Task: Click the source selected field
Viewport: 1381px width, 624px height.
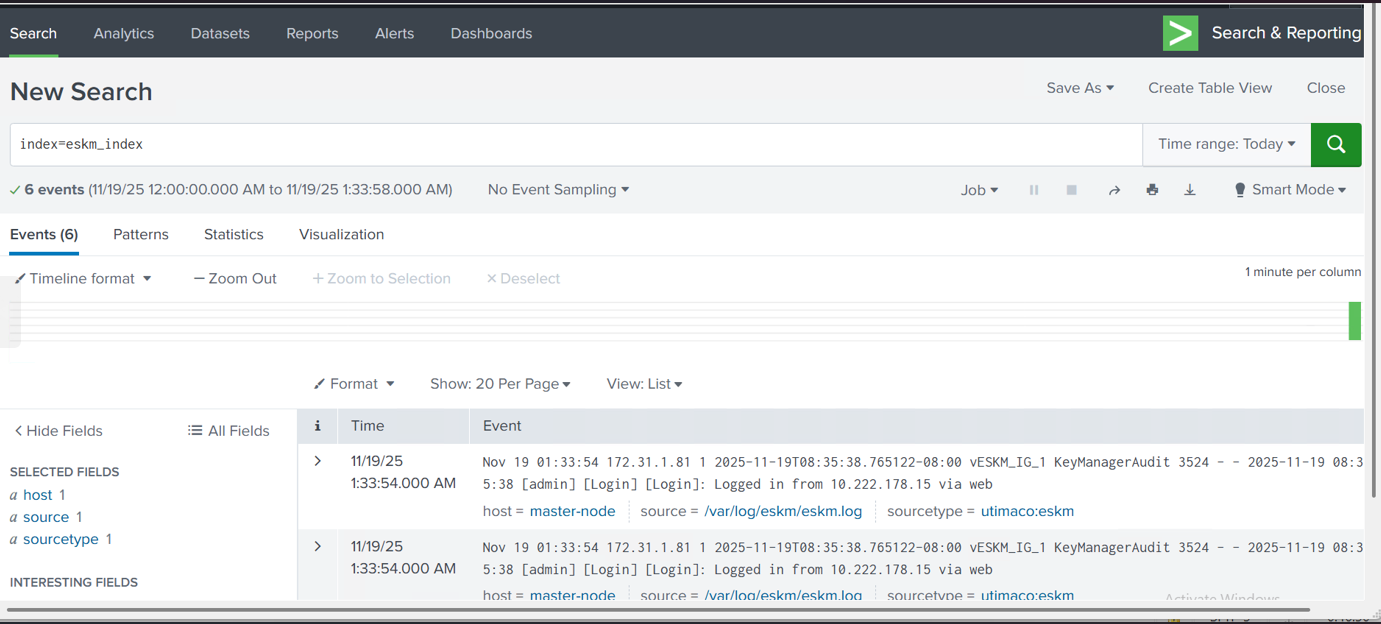Action: coord(46,517)
